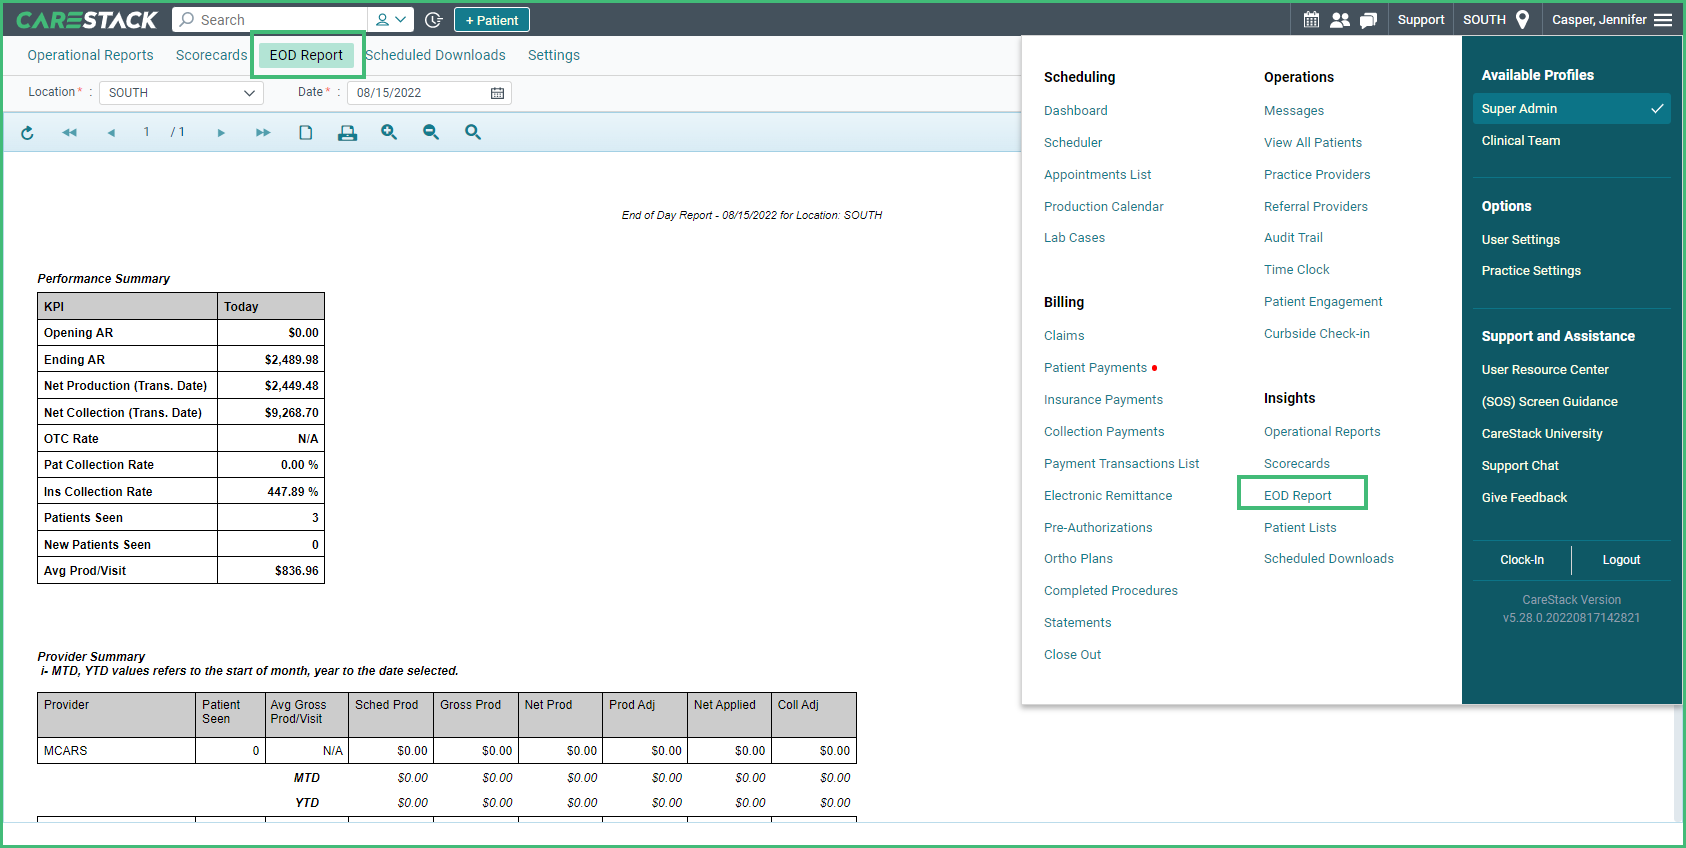Open User Resource Center
This screenshot has width=1686, height=848.
[1545, 370]
